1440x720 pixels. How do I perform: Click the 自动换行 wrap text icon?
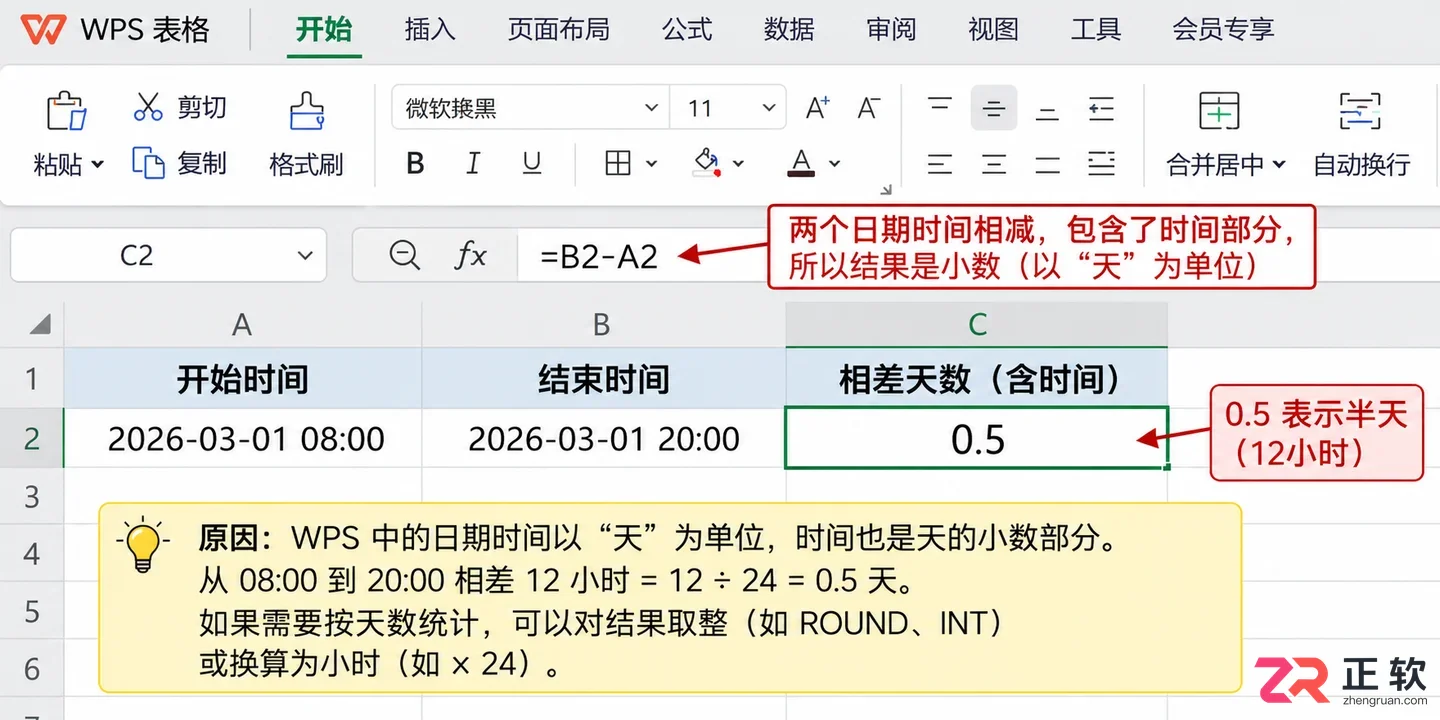(1360, 110)
